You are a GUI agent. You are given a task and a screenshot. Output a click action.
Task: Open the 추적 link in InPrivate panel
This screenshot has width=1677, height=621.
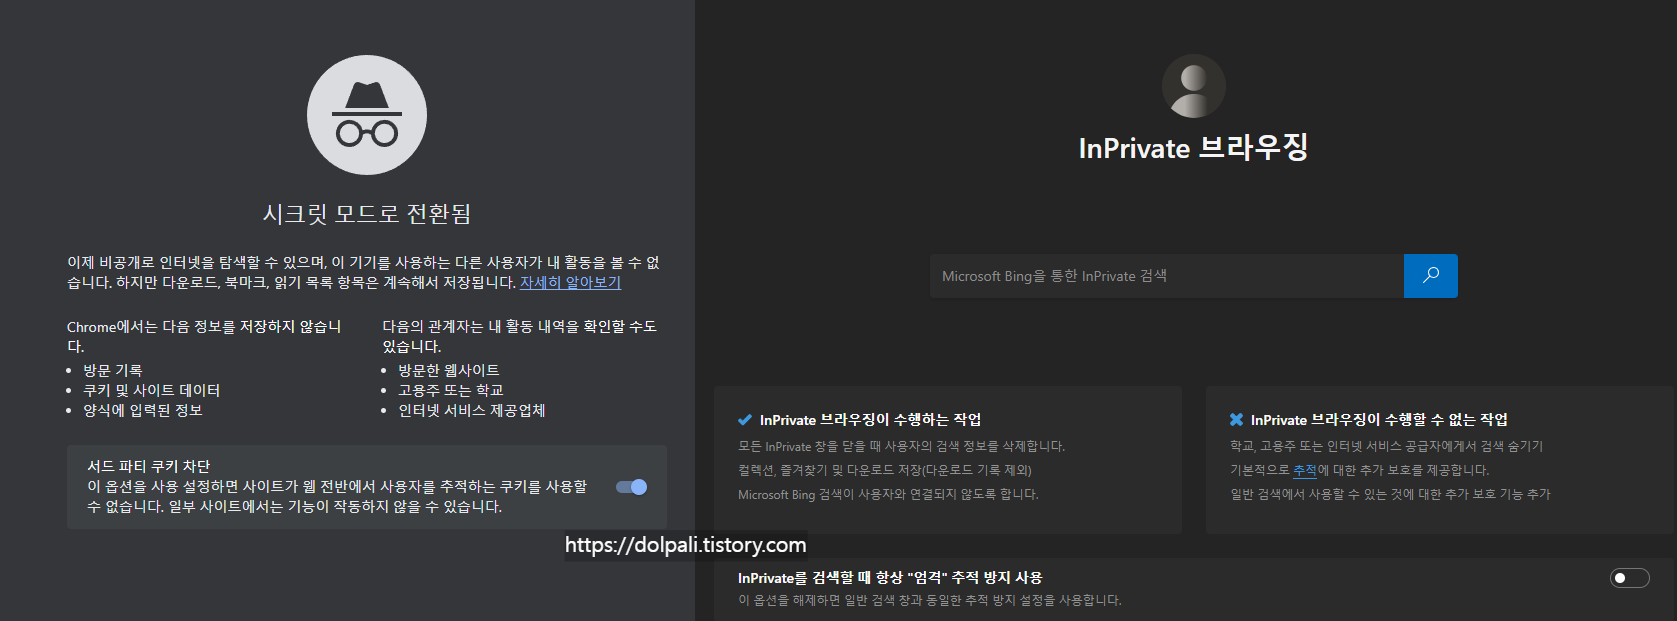(x=1305, y=470)
